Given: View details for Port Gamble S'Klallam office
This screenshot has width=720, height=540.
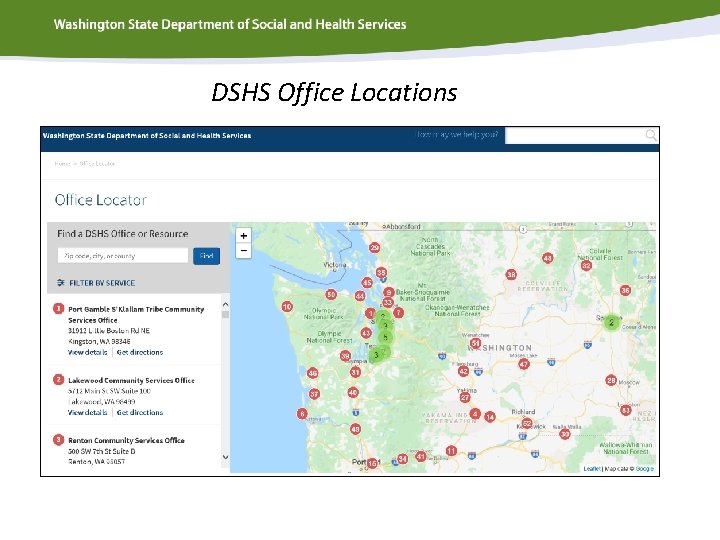Looking at the screenshot, I should click(x=87, y=352).
